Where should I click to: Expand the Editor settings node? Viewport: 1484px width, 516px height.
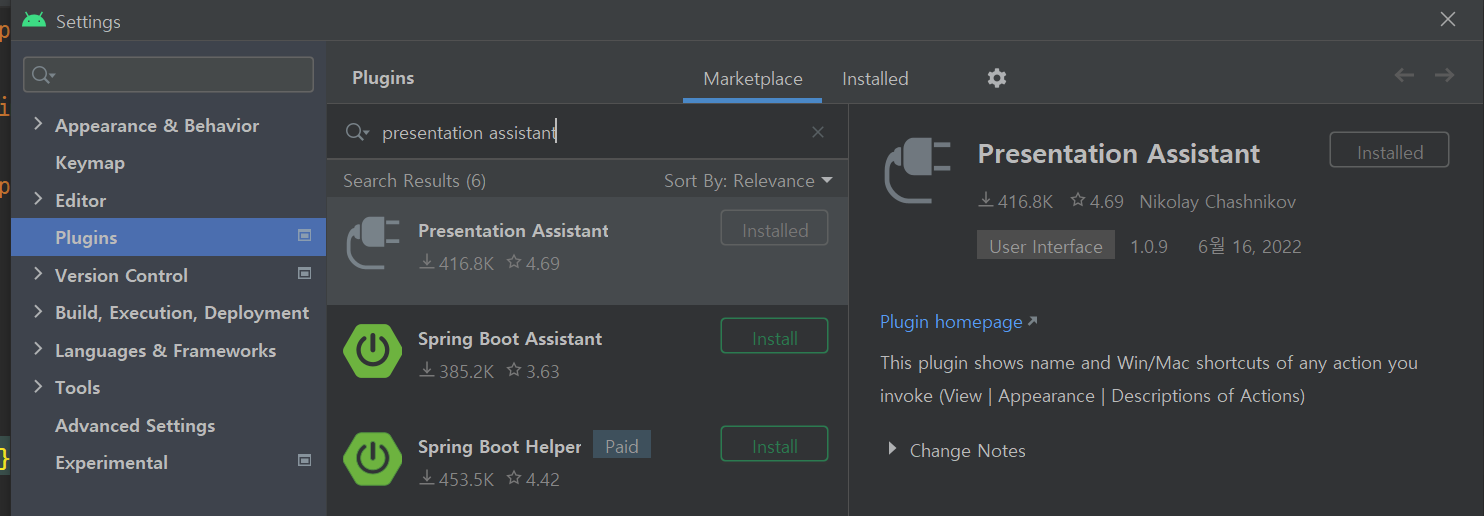(x=38, y=199)
